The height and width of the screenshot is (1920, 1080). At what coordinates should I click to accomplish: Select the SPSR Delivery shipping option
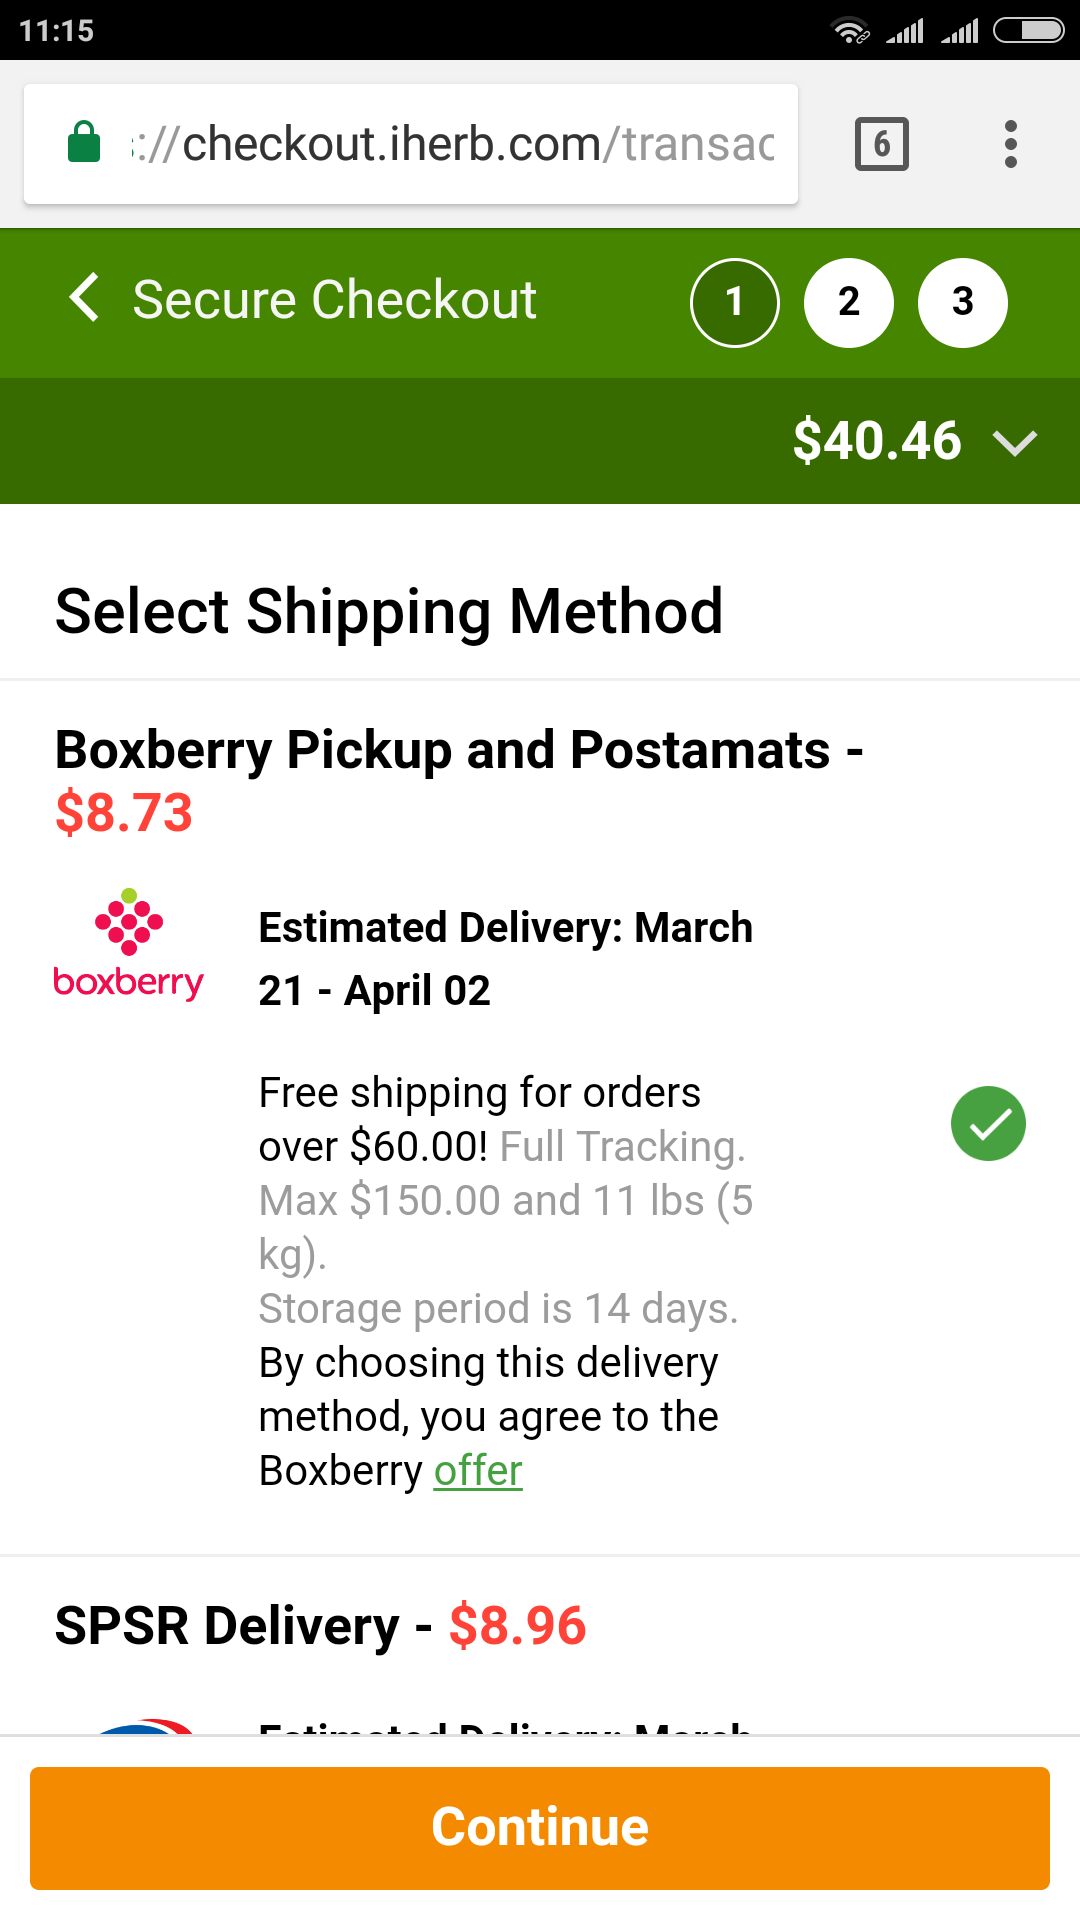[320, 1626]
